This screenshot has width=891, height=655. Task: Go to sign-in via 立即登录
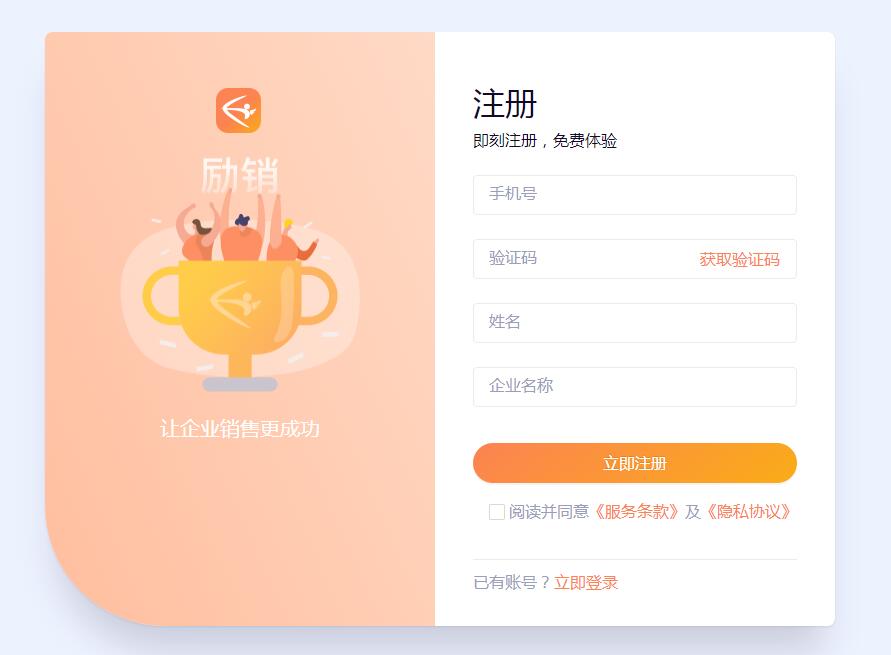tap(586, 583)
